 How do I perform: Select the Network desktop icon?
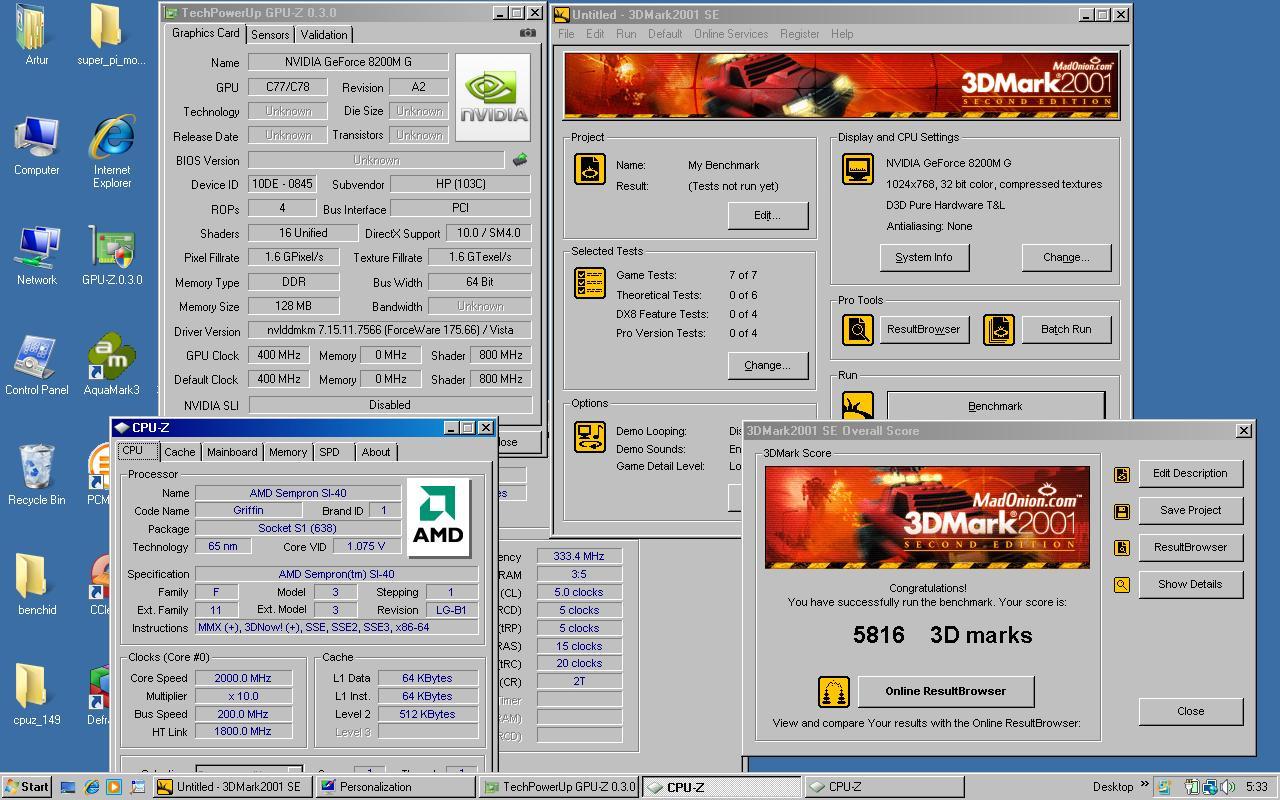pyautogui.click(x=37, y=256)
